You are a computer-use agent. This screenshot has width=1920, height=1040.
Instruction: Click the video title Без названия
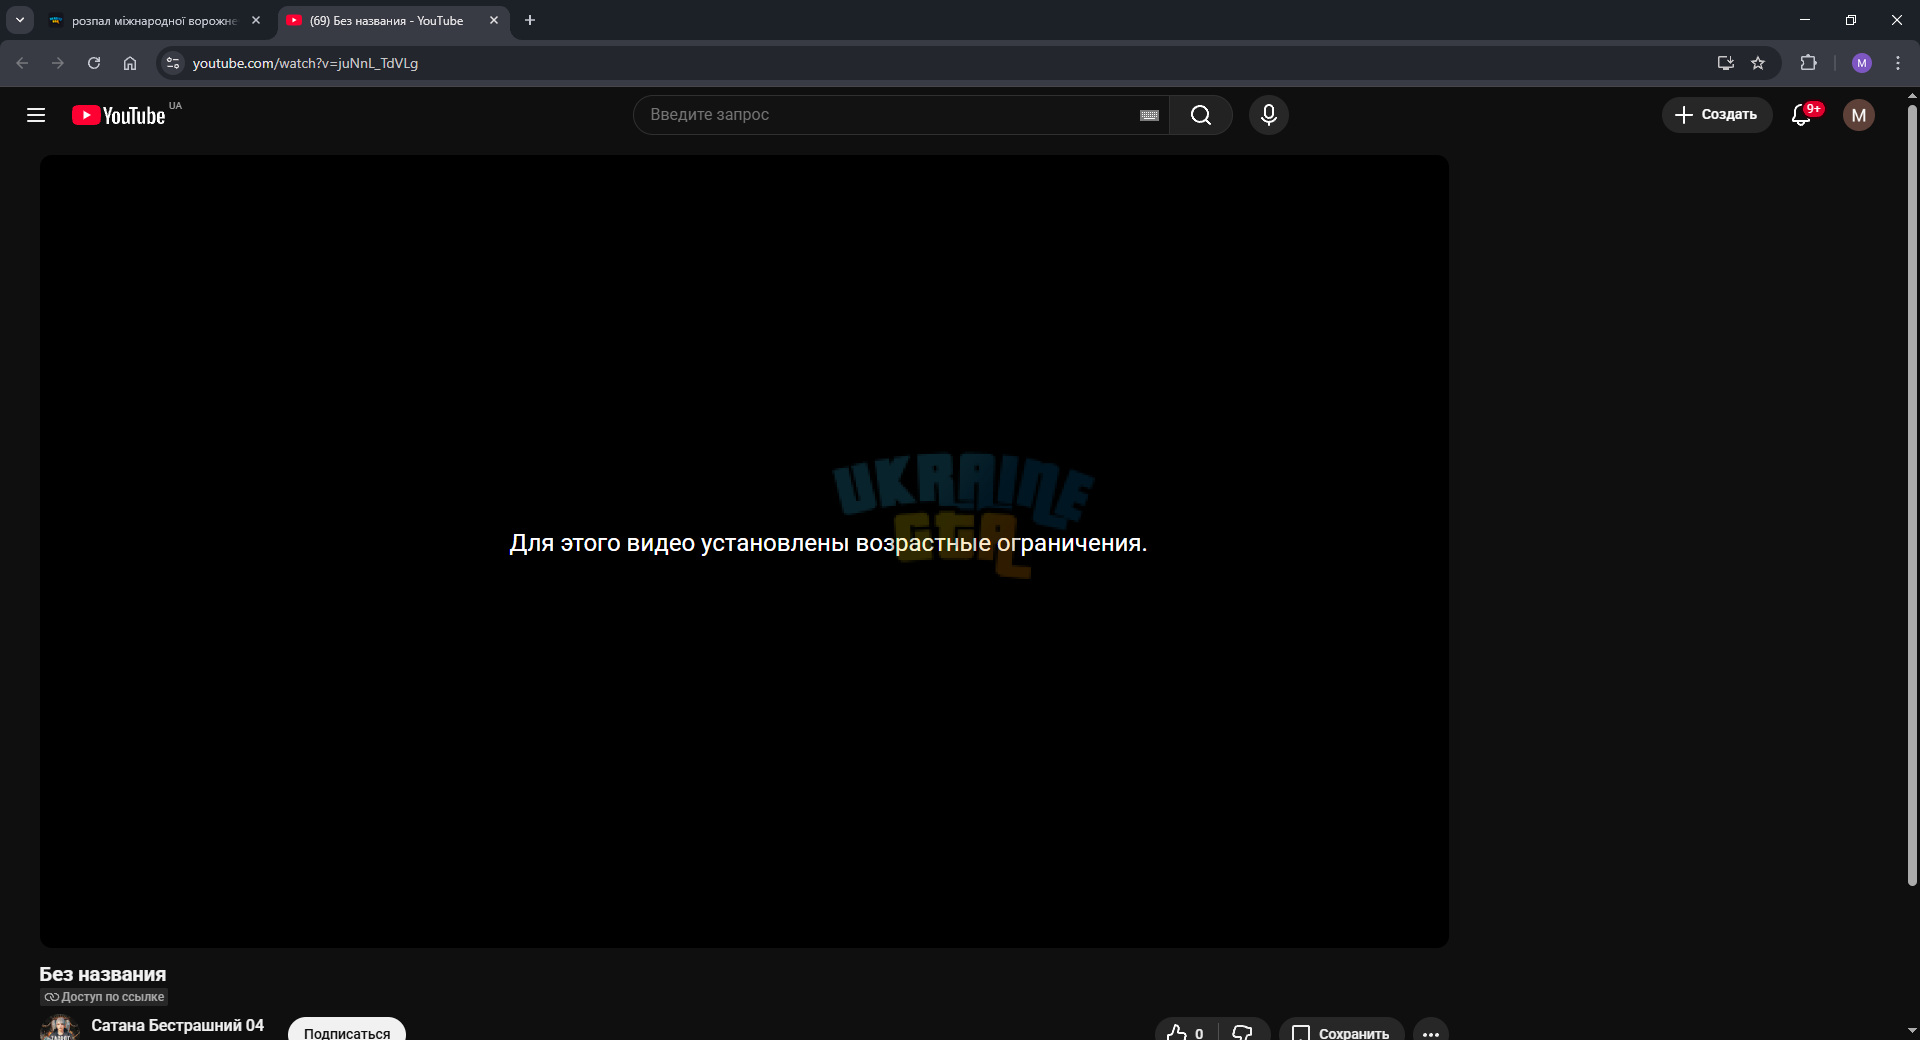click(103, 974)
